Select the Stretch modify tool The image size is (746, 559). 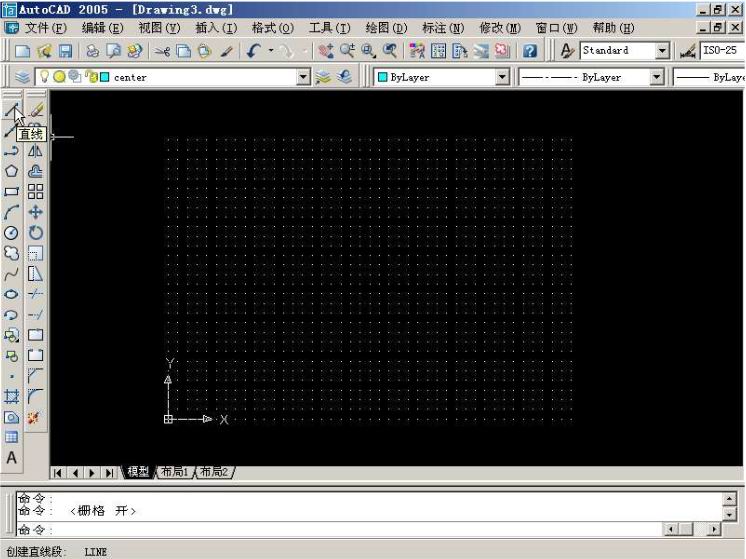(x=35, y=274)
